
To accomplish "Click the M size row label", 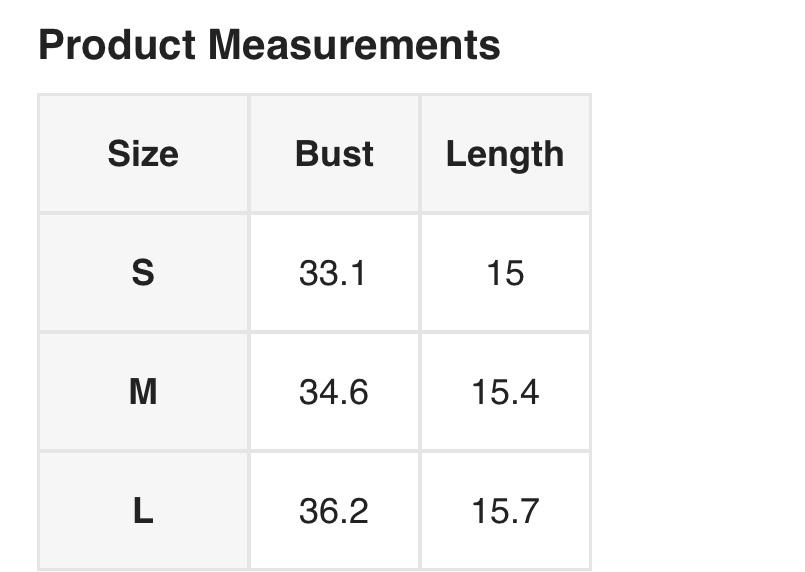I will [143, 392].
